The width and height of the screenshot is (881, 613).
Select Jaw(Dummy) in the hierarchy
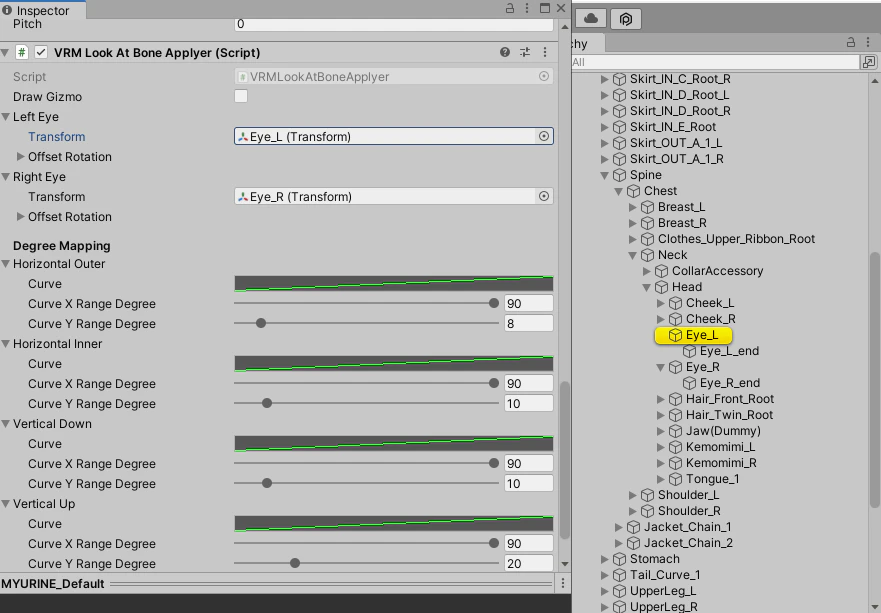tap(723, 431)
